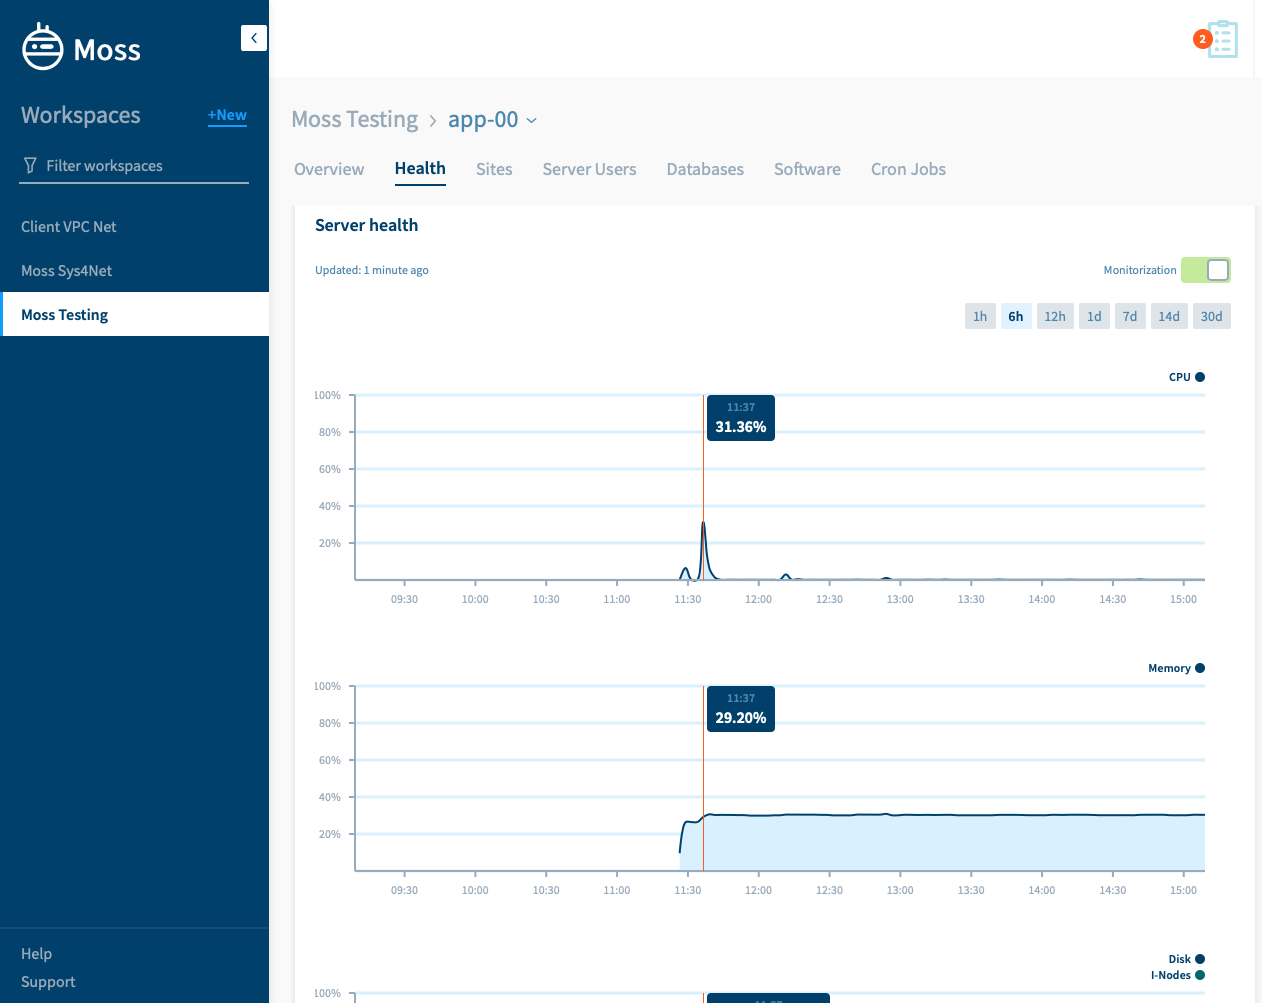Screen dimensions: 1262x1003
Task: Toggle the I-Nodes legend dot
Action: (x=1200, y=975)
